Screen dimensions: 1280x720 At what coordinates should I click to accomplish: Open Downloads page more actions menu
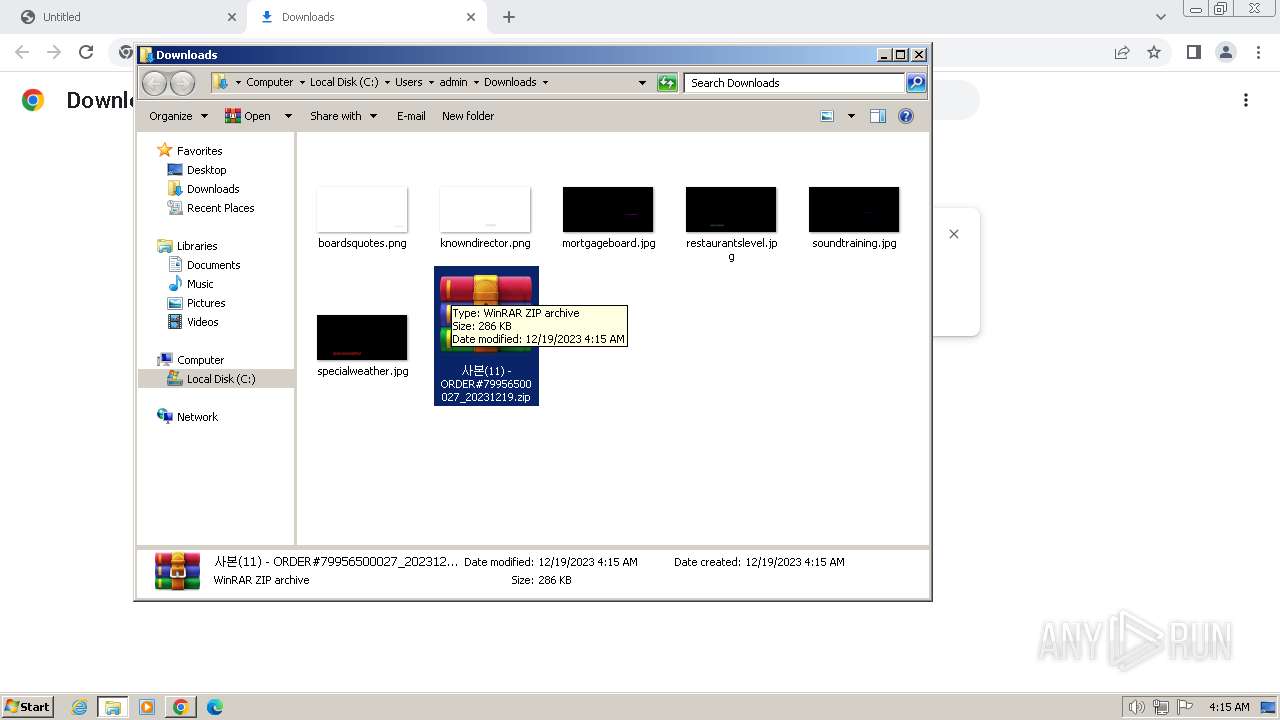(x=1246, y=100)
